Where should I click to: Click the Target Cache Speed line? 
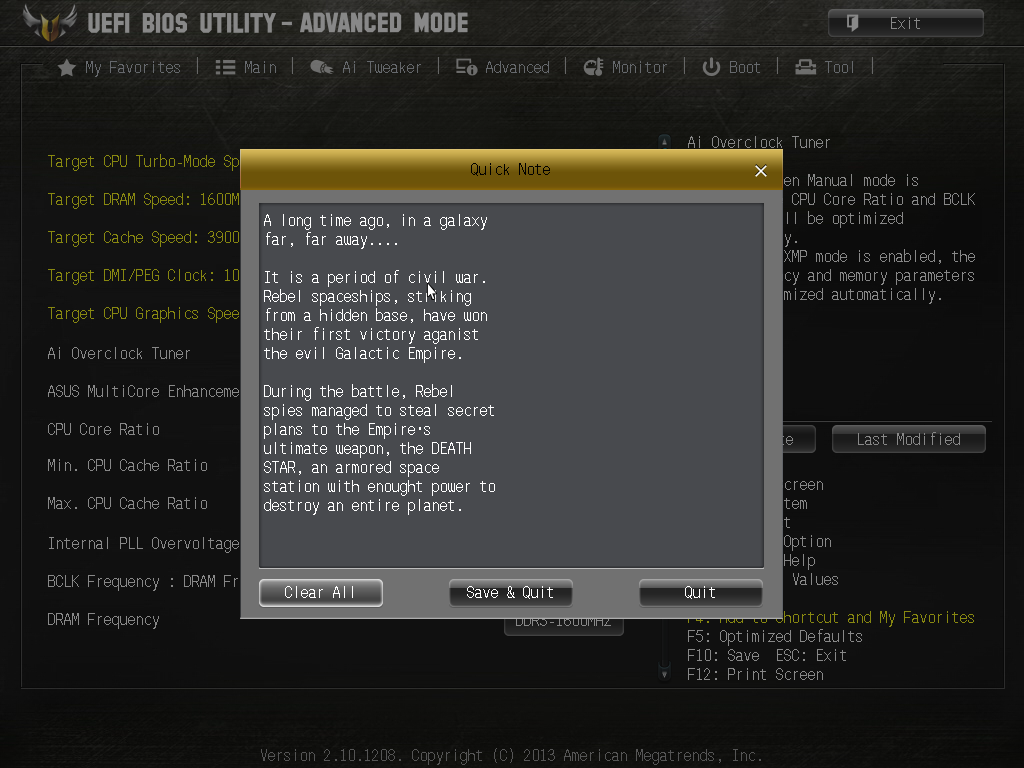(143, 237)
